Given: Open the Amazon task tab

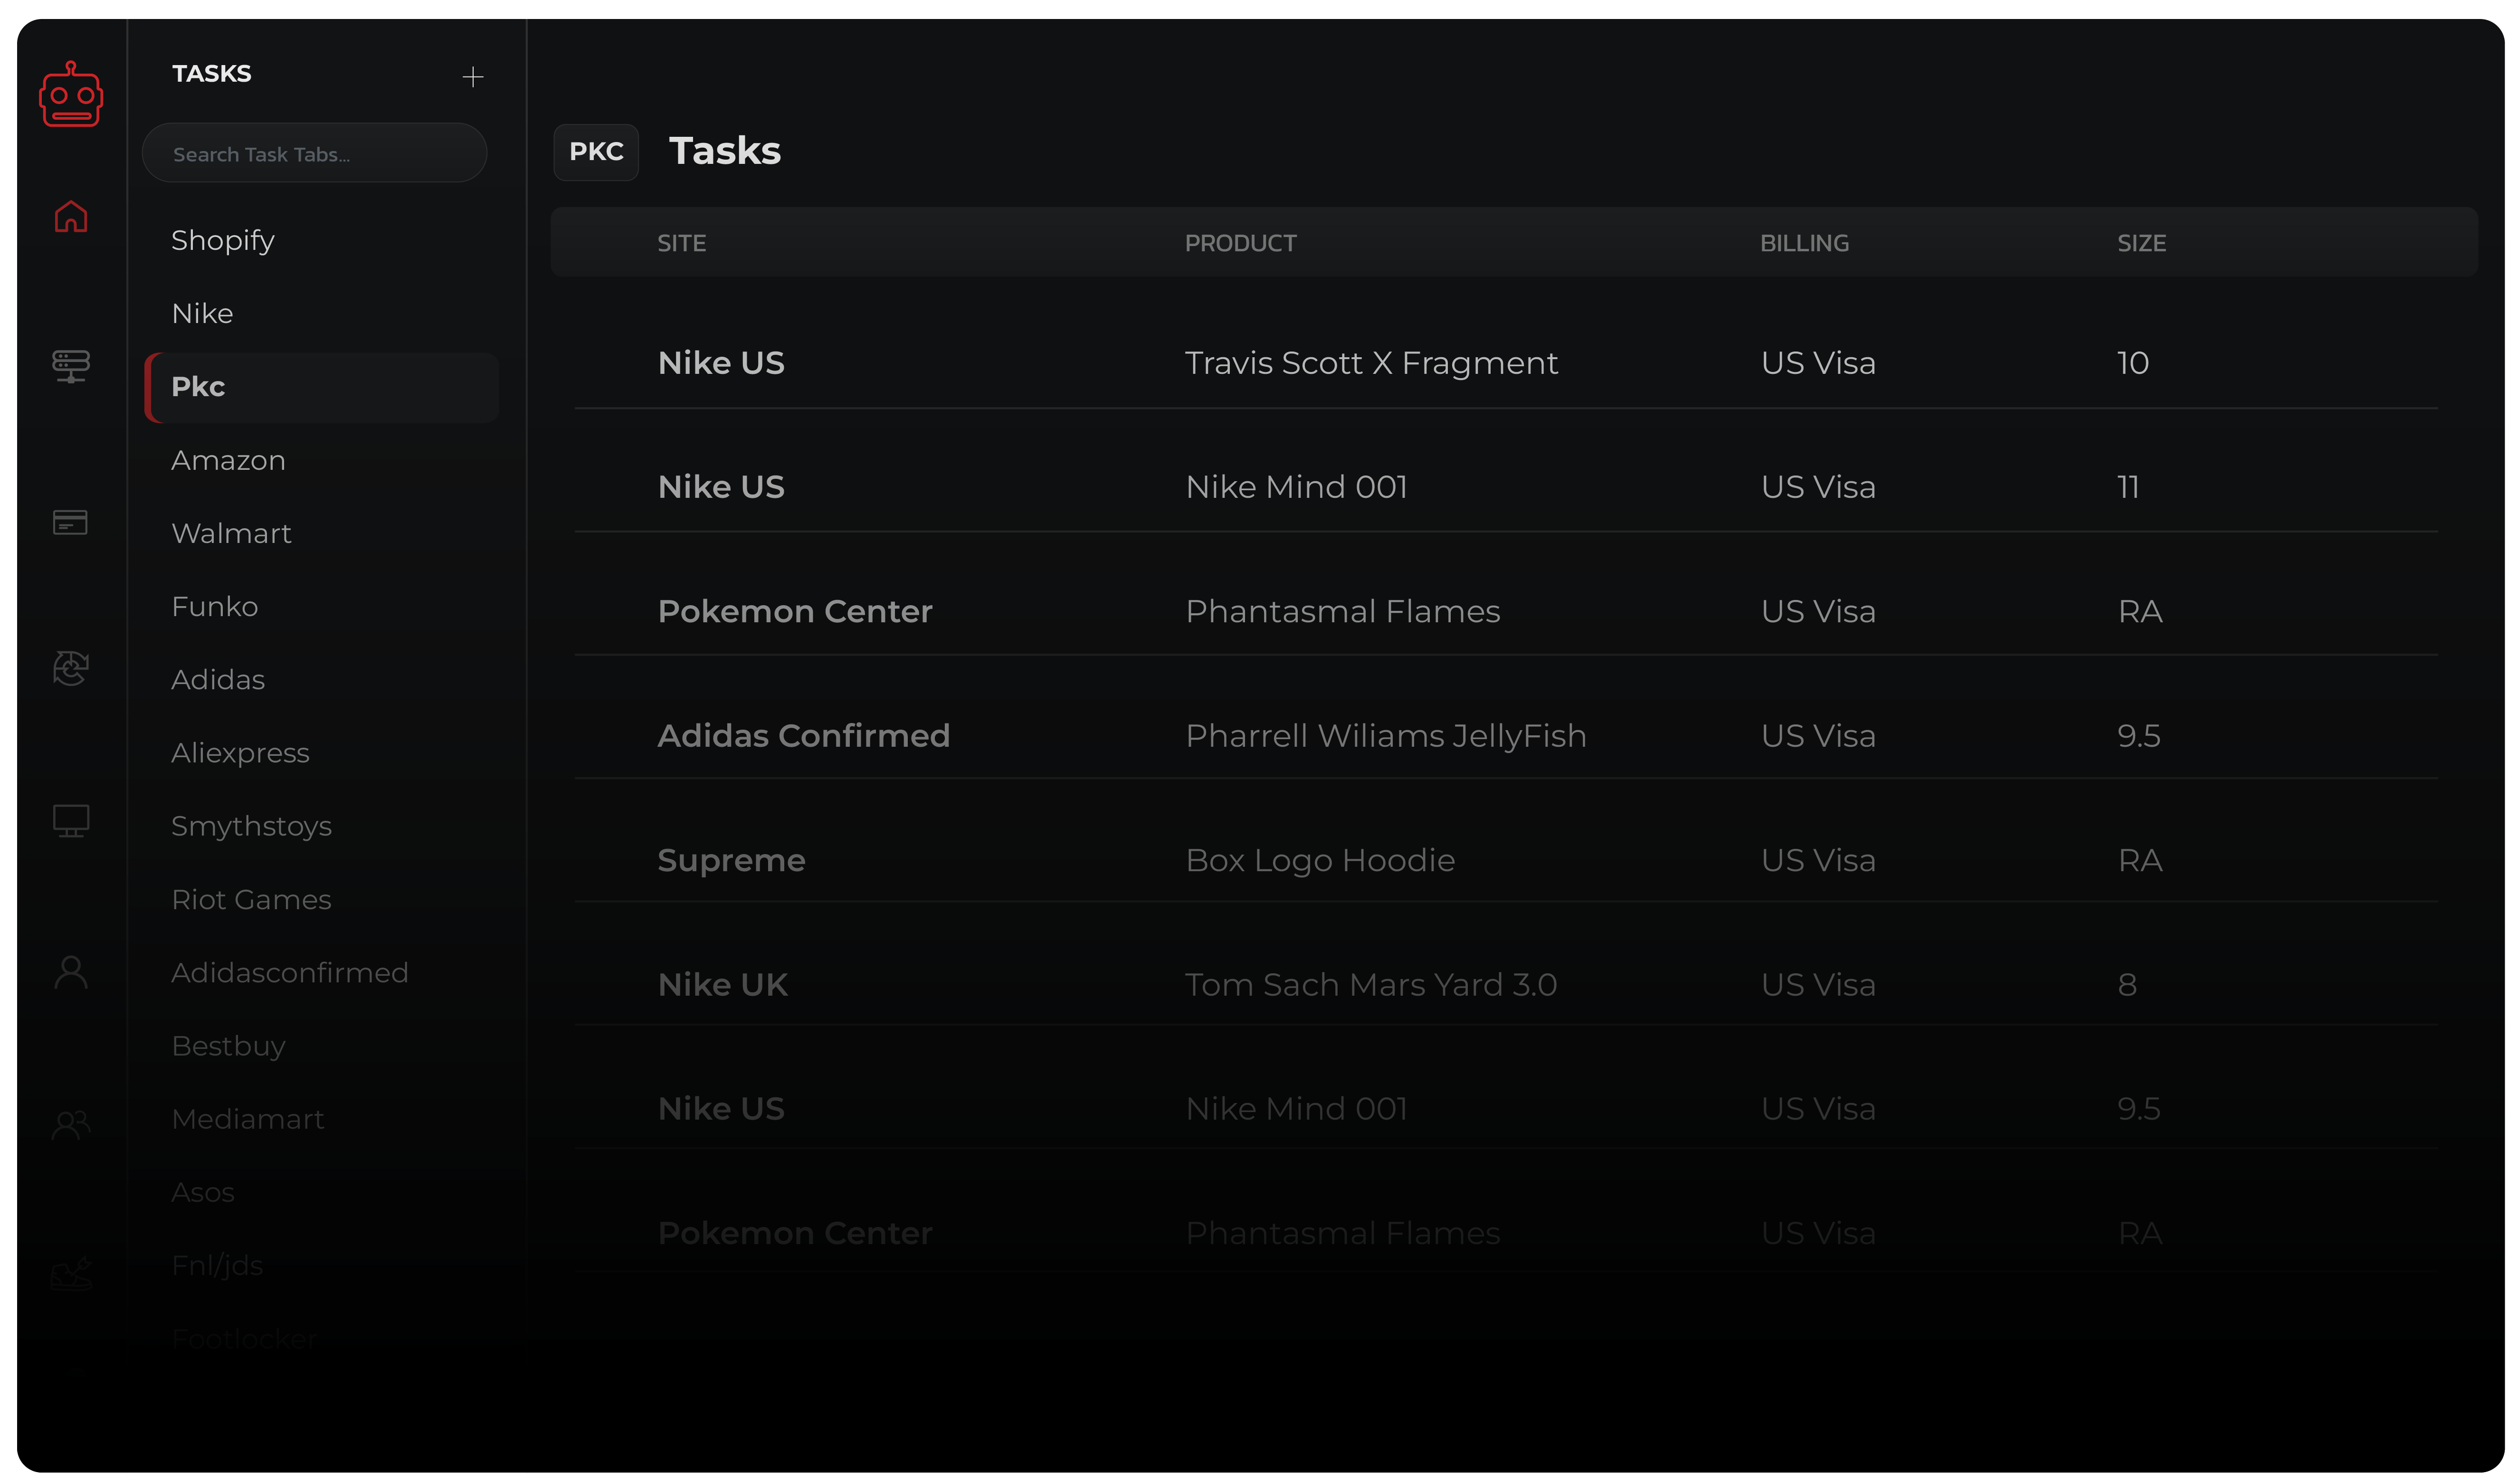Looking at the screenshot, I should [228, 460].
